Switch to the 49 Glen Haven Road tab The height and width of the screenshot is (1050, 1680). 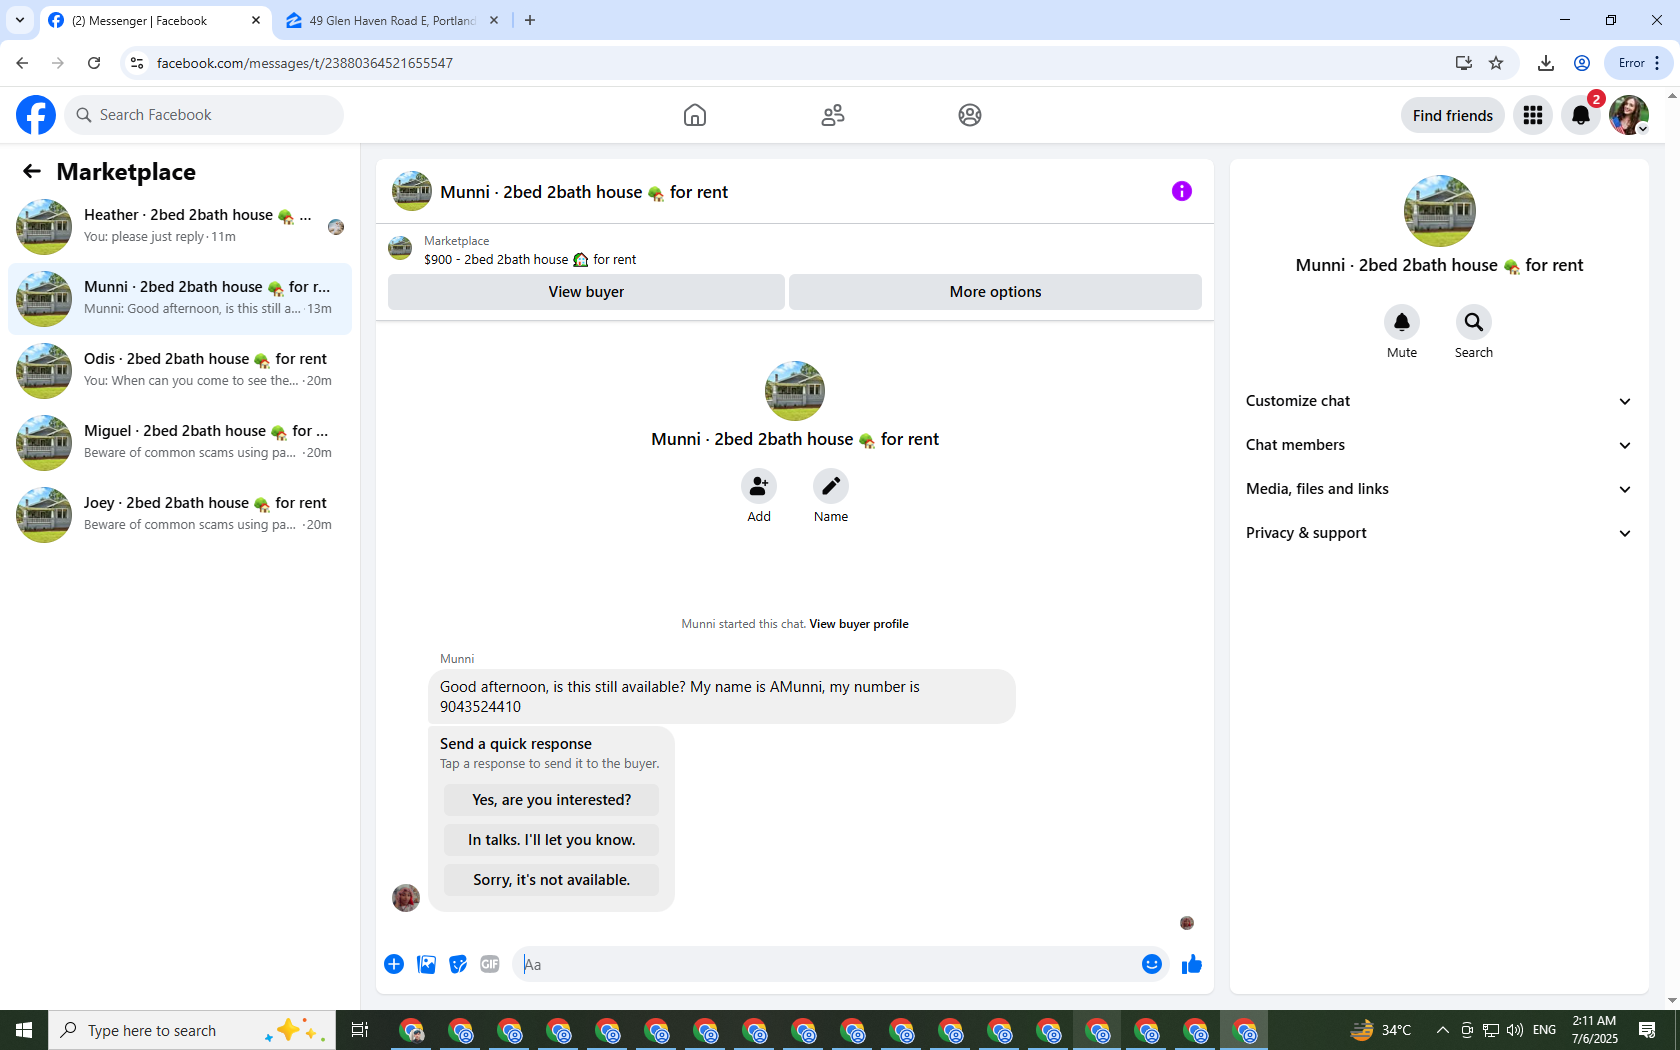(392, 20)
